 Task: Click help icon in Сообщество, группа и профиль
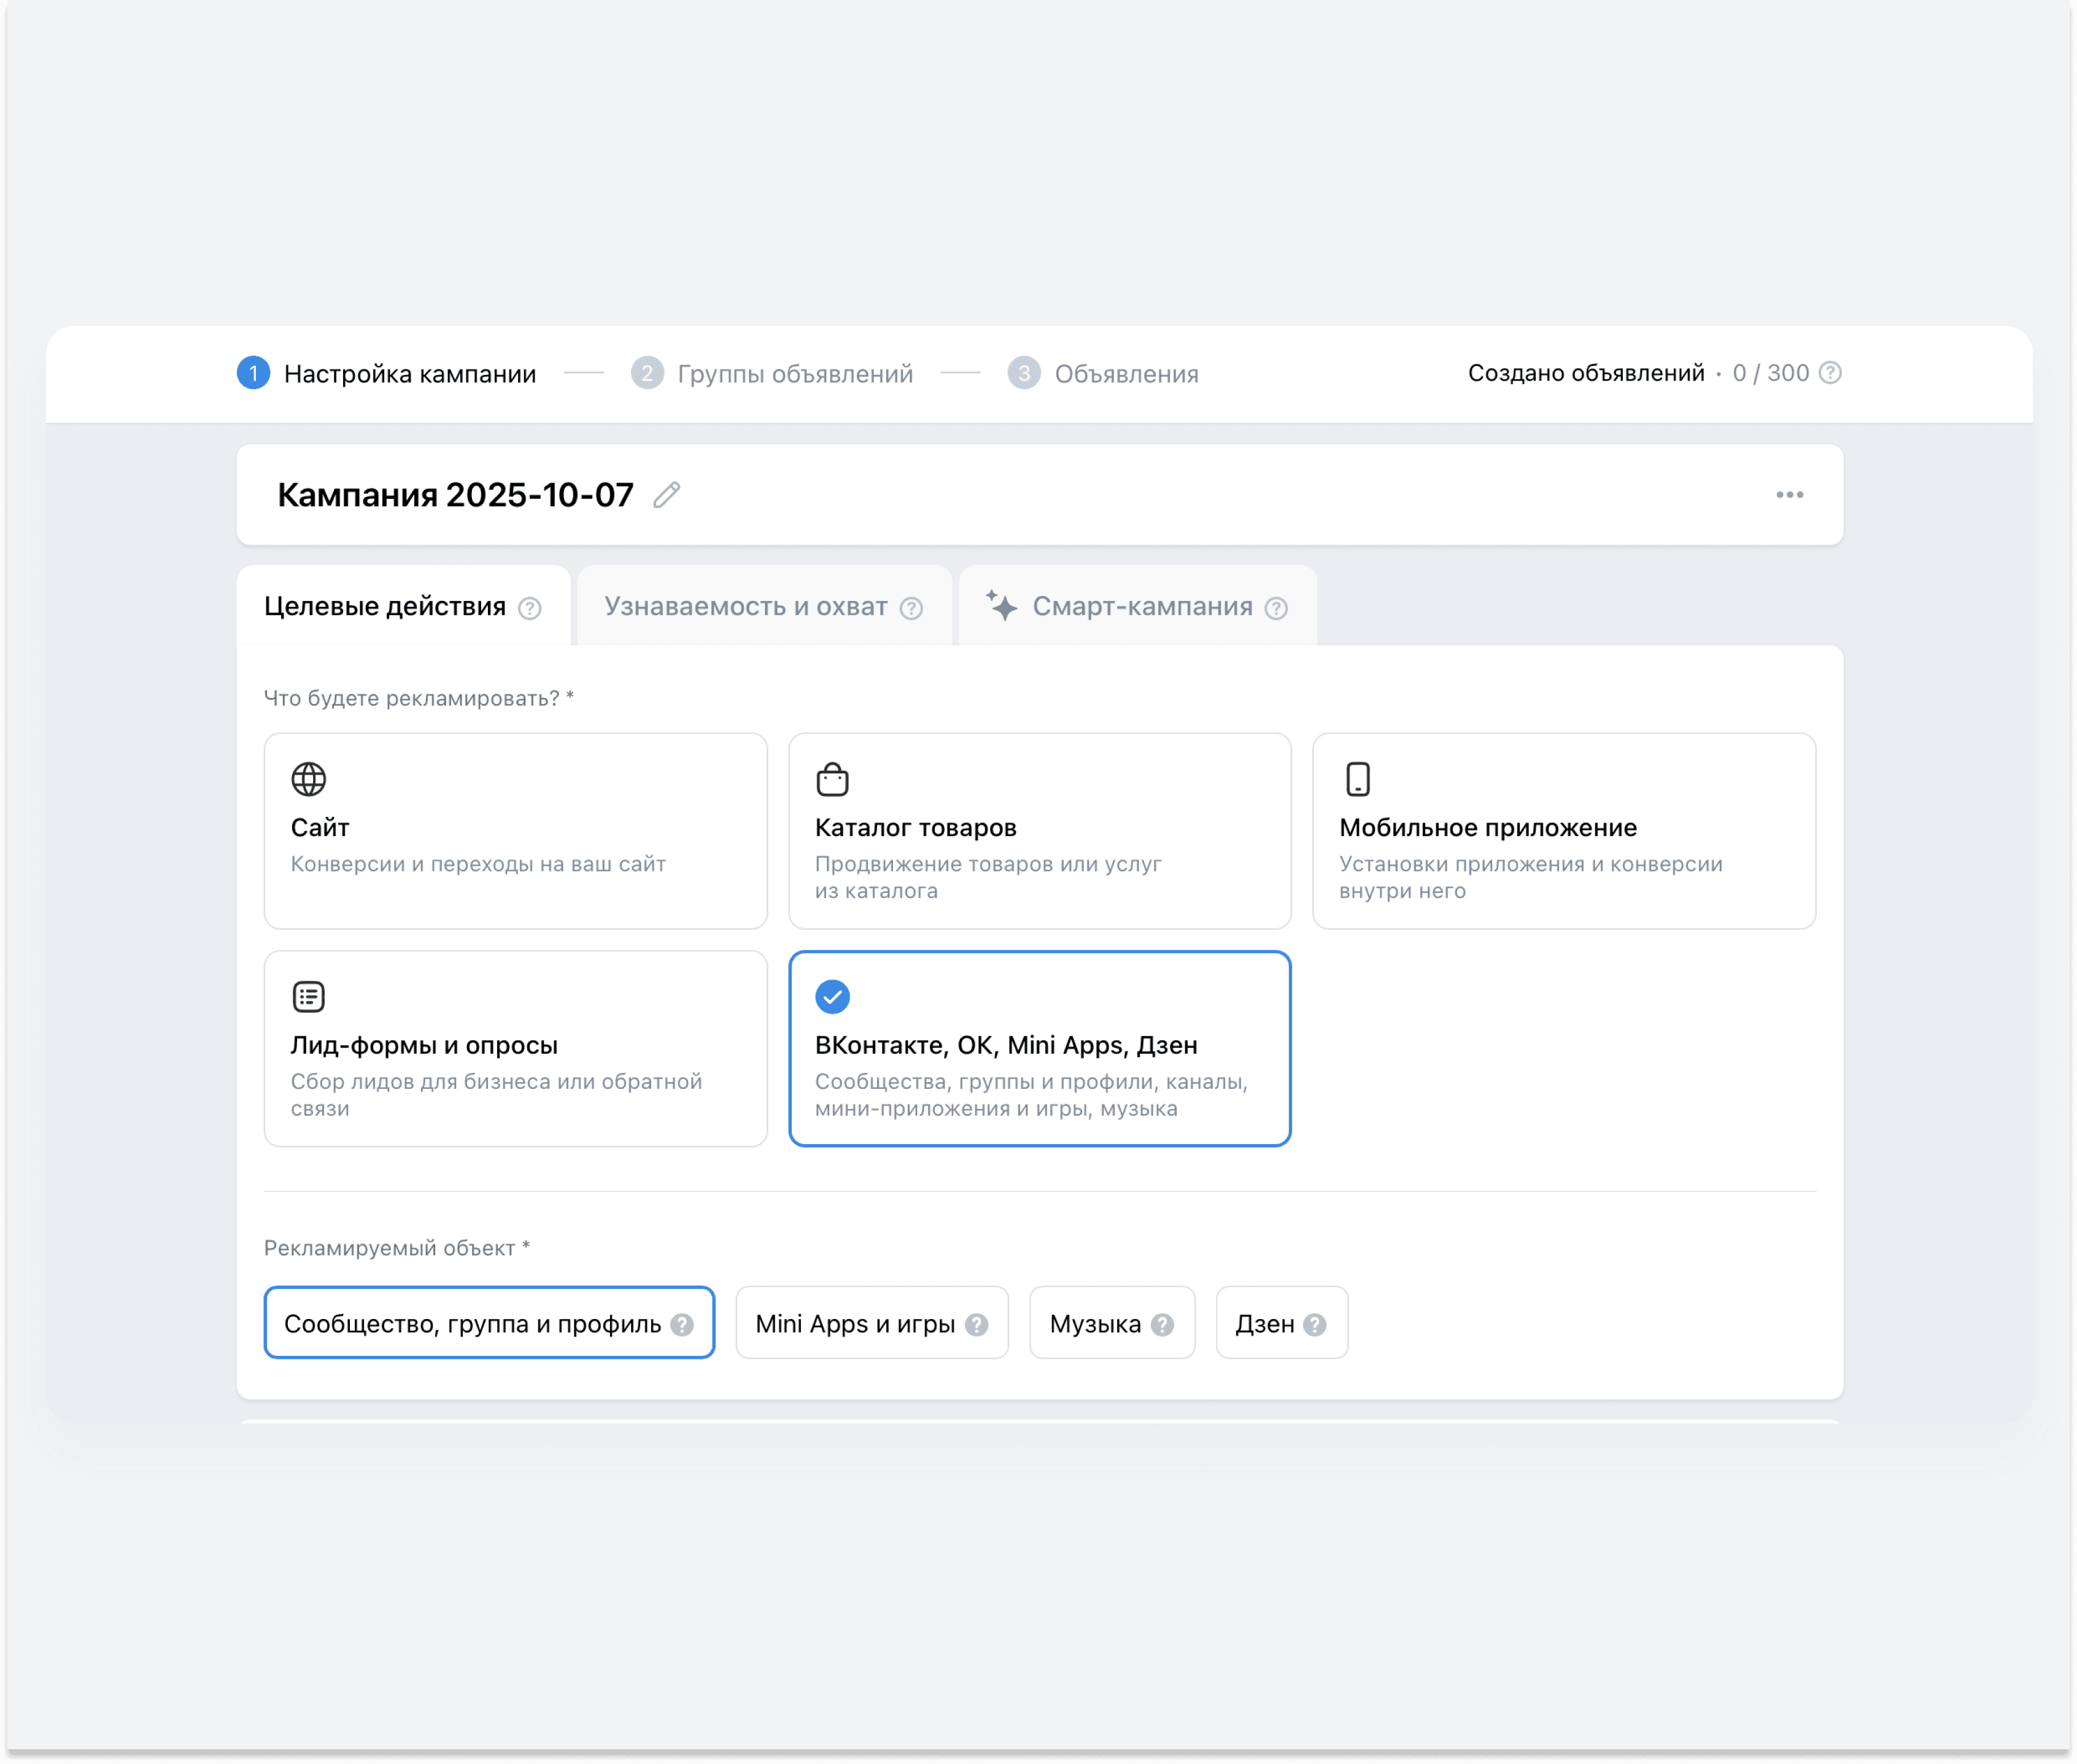(x=682, y=1324)
